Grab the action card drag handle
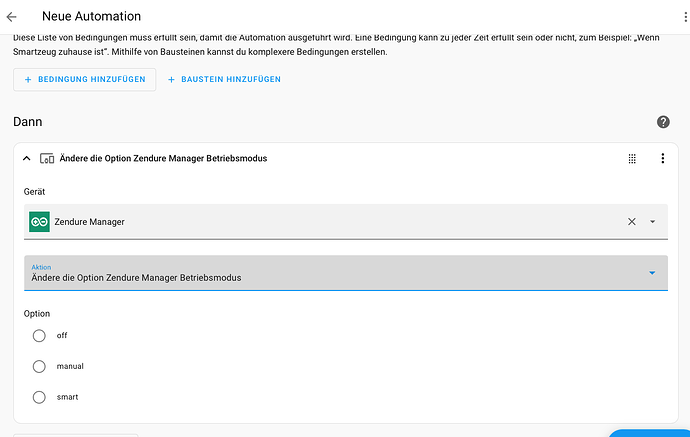The width and height of the screenshot is (690, 437). coord(632,158)
